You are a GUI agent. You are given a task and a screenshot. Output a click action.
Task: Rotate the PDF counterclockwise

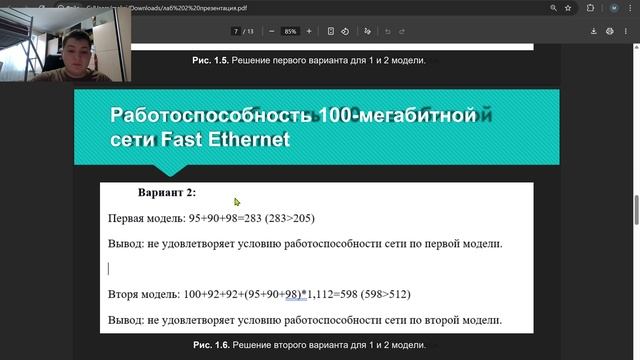click(345, 31)
